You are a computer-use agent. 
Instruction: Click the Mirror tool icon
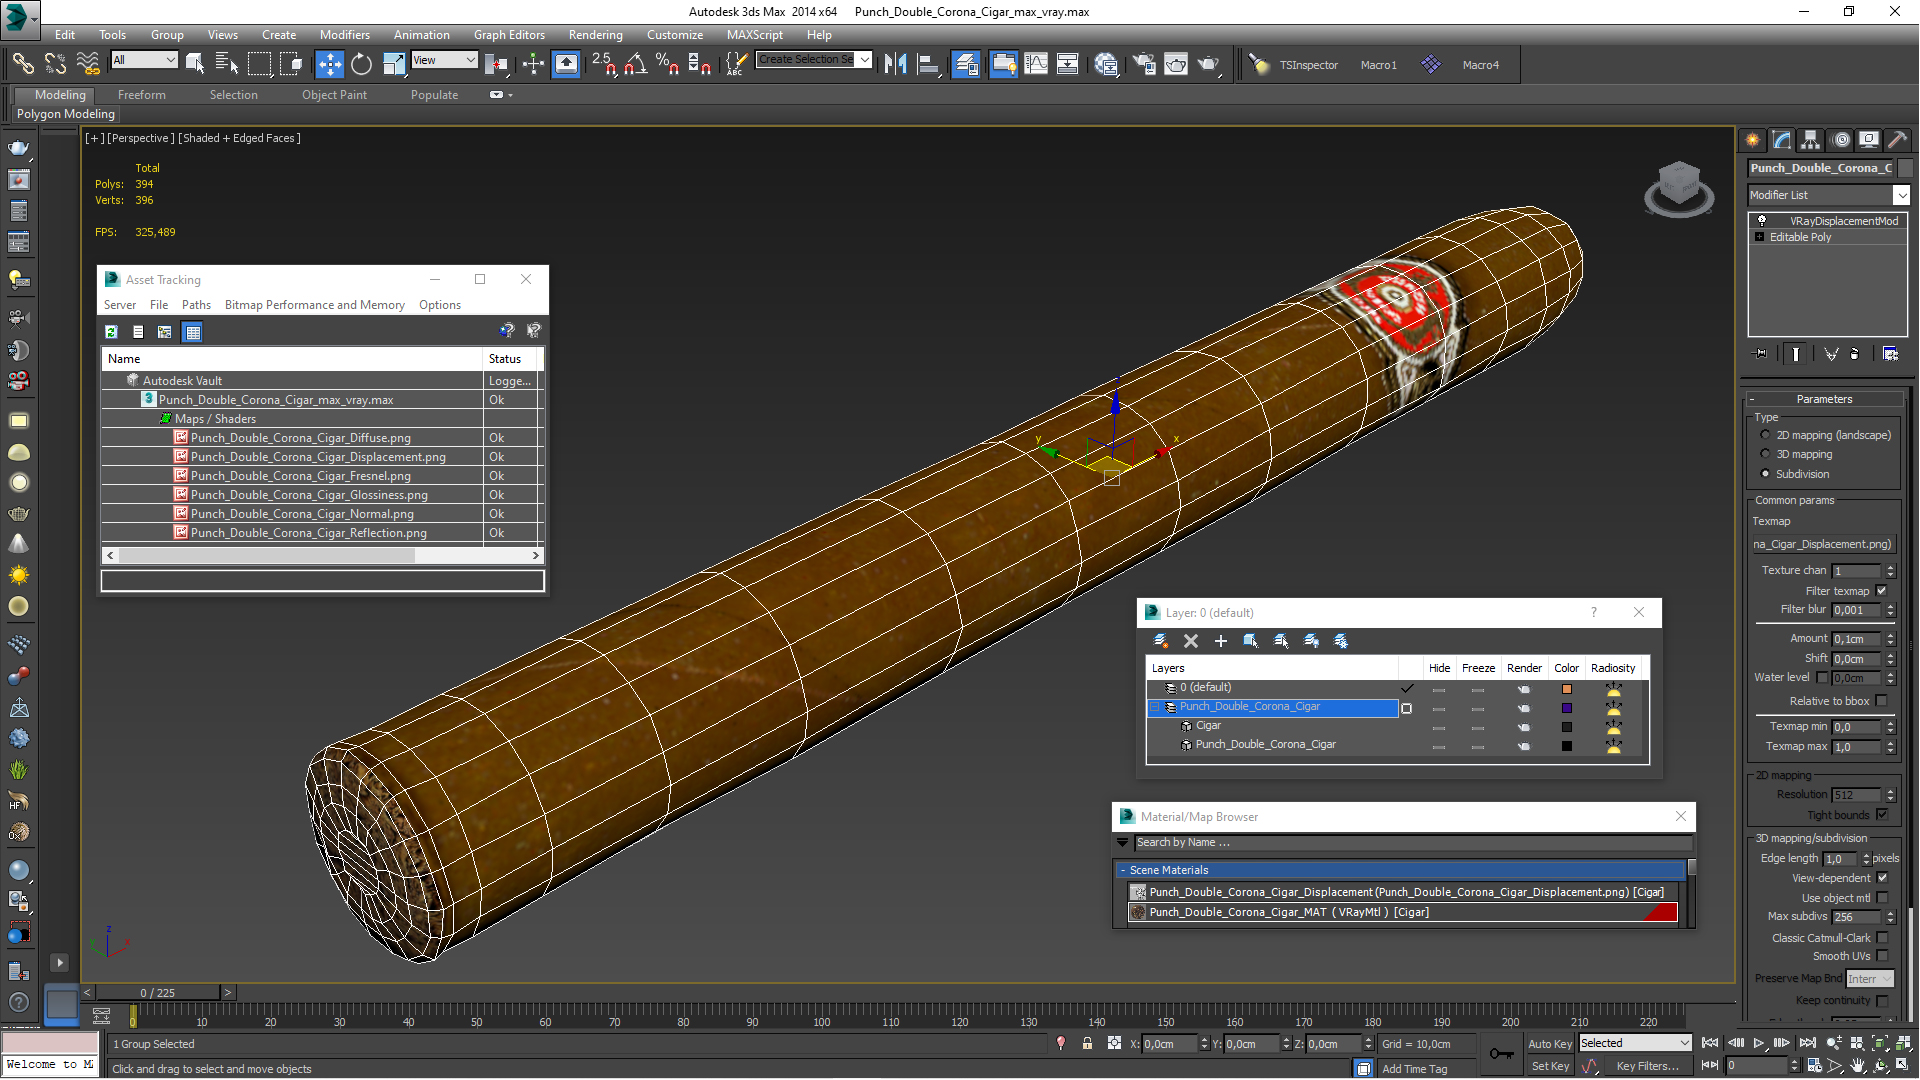(x=896, y=64)
